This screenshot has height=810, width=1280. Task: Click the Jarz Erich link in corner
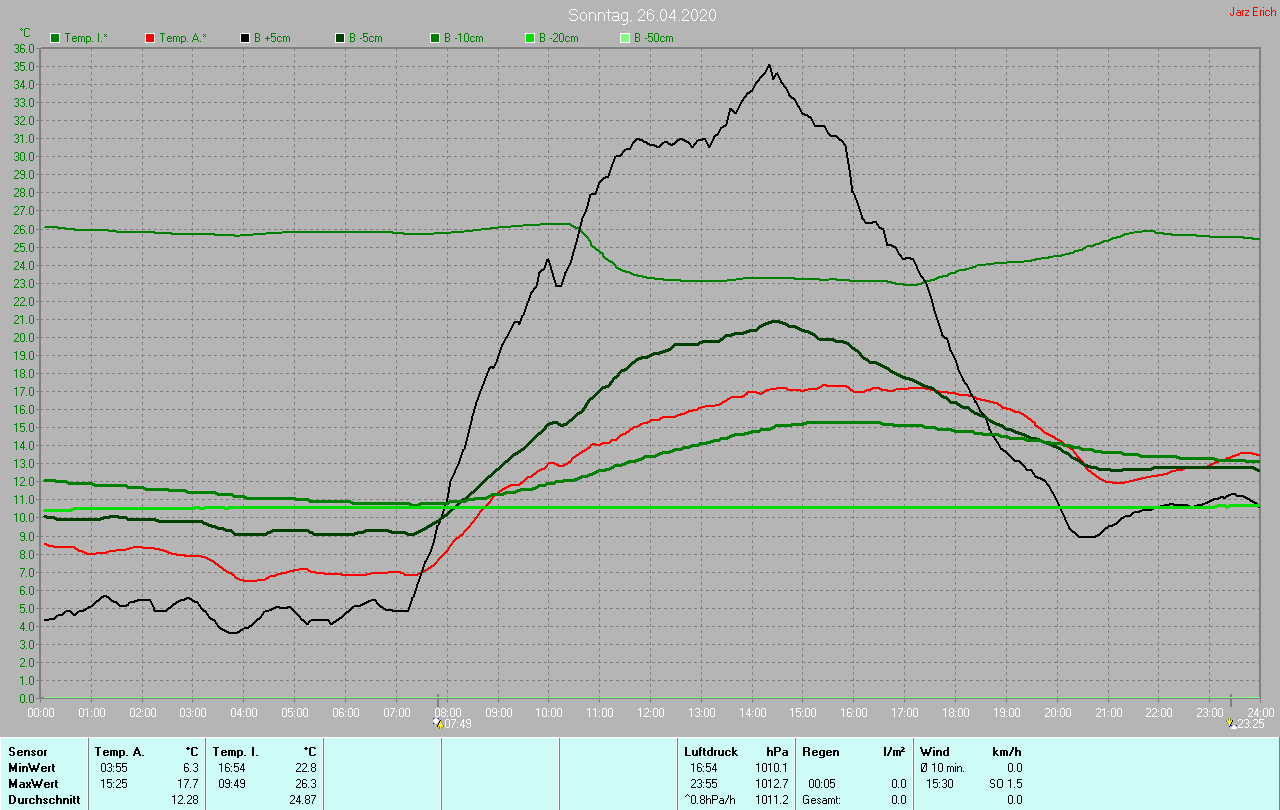(x=1252, y=12)
